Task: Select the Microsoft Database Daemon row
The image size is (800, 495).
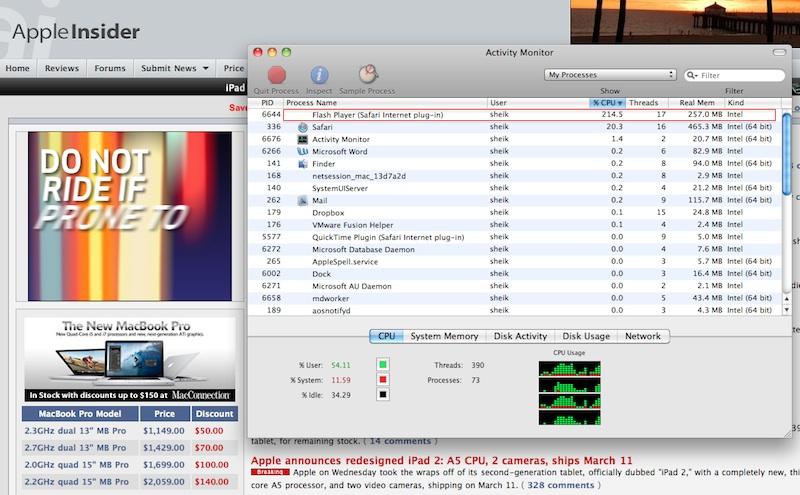Action: pyautogui.click(x=515, y=250)
